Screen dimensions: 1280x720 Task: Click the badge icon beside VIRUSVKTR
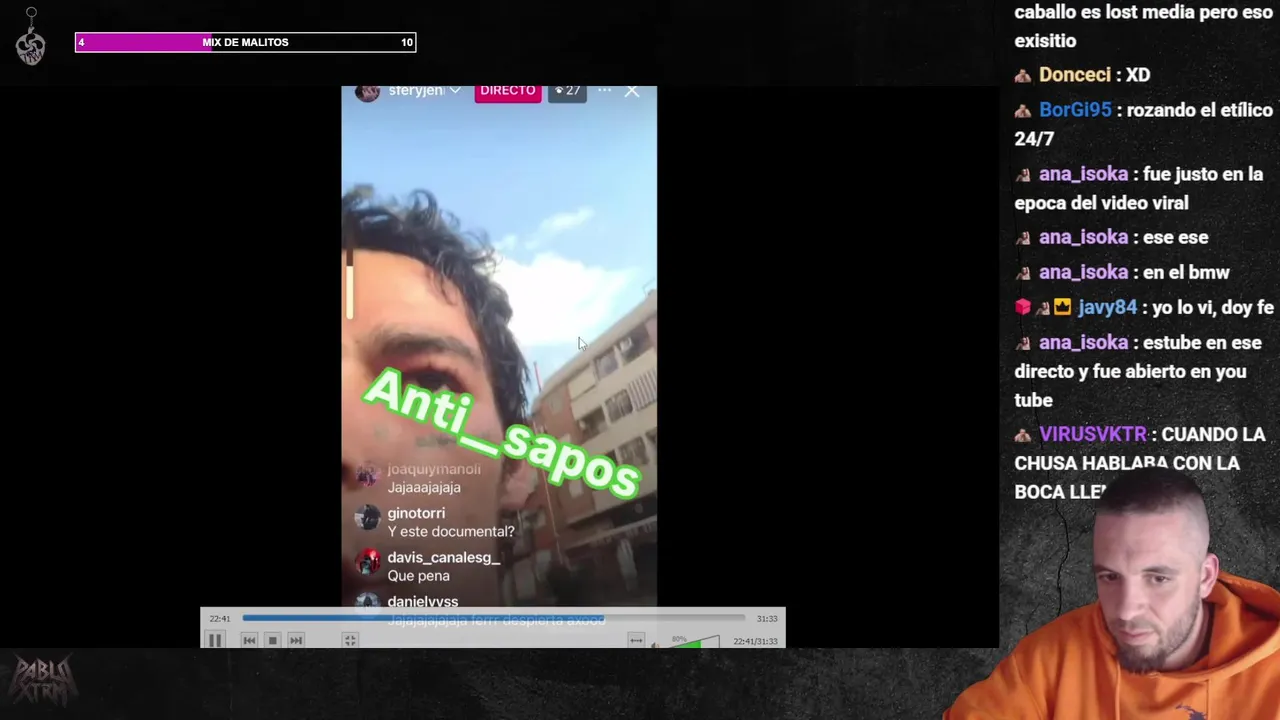click(1023, 436)
